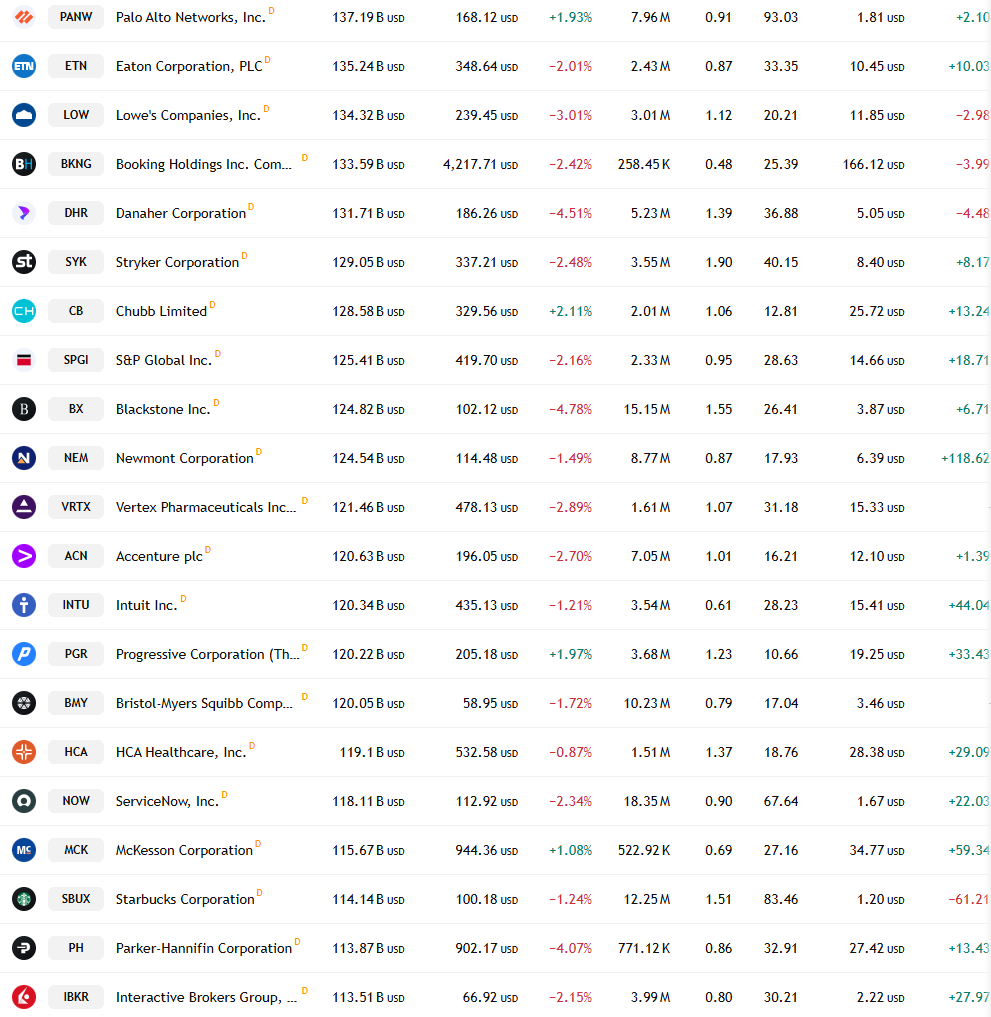Open Booking Holdings Inc. company link

204,164
